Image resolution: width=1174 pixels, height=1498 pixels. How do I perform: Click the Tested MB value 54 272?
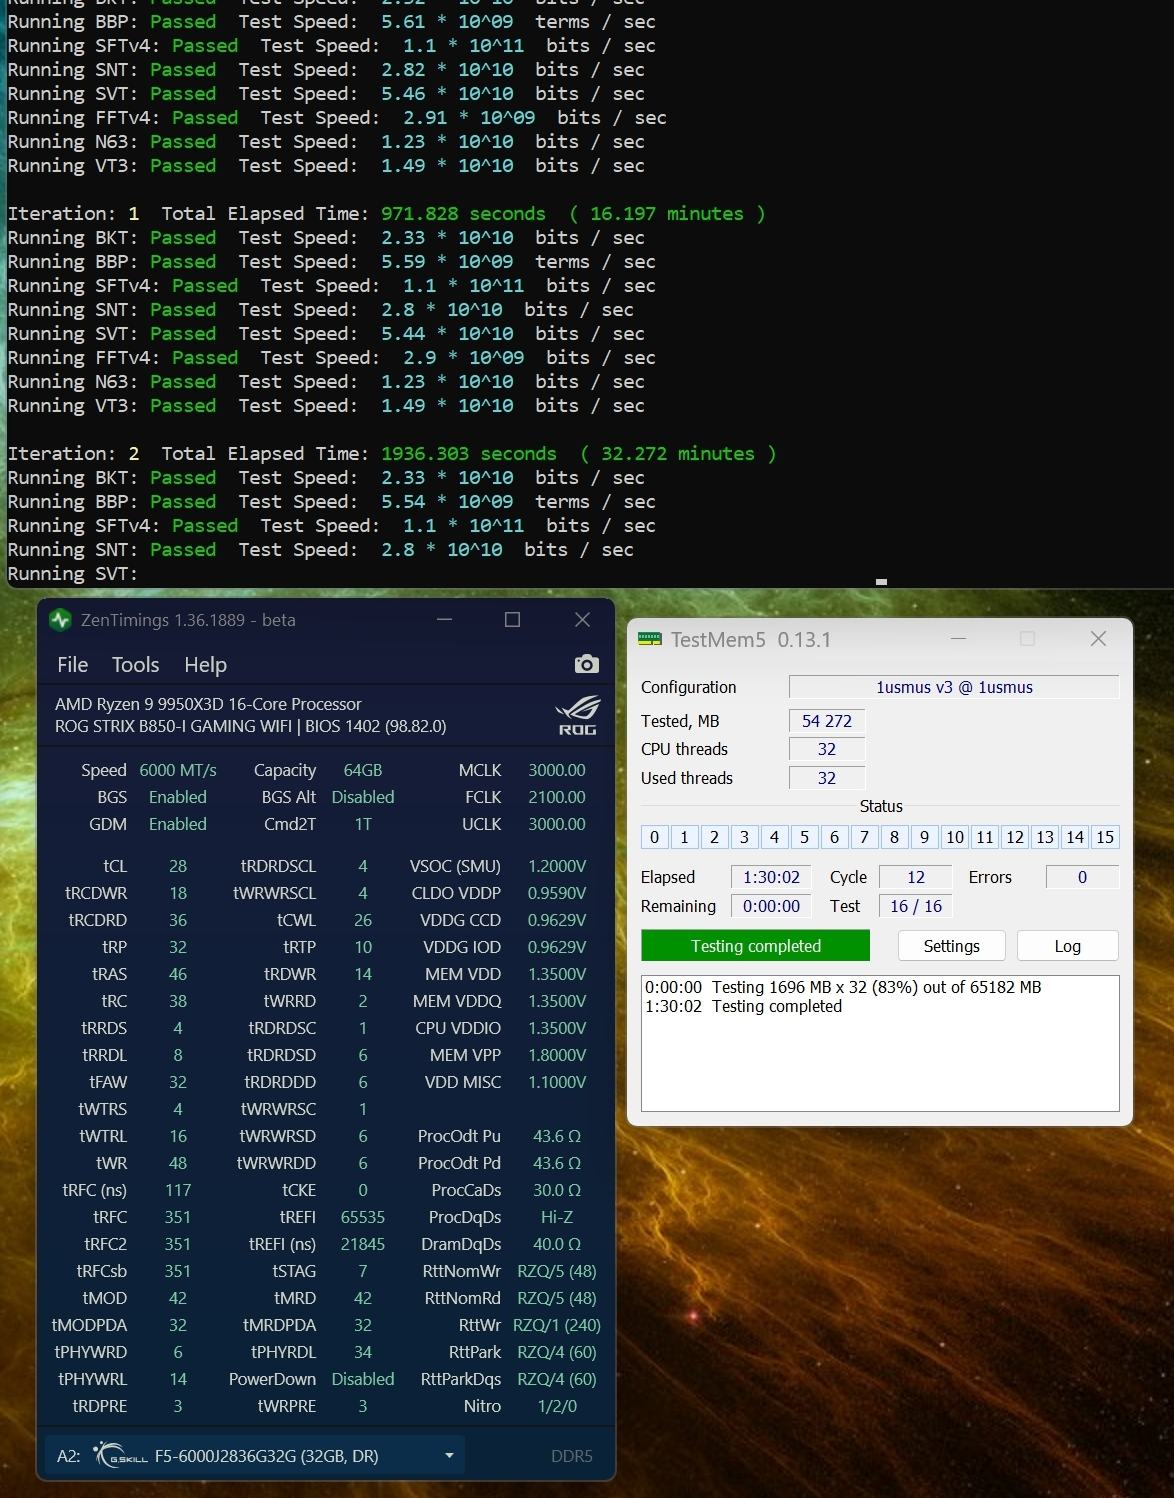click(827, 721)
